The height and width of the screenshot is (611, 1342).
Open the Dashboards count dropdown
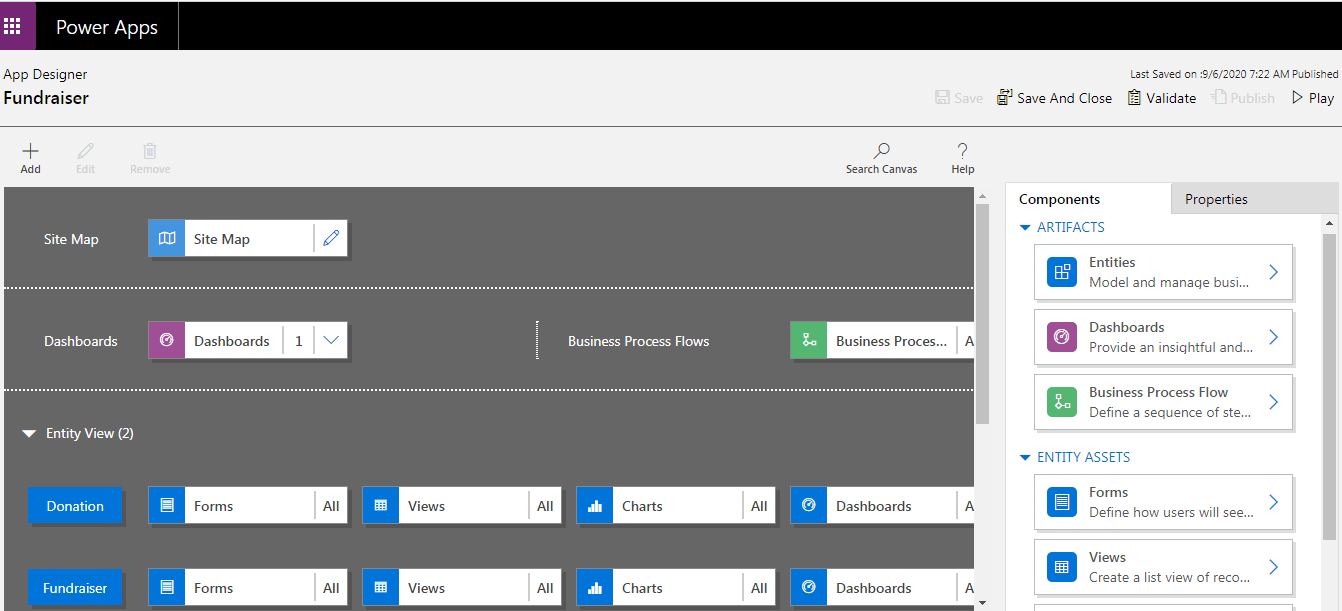[331, 340]
